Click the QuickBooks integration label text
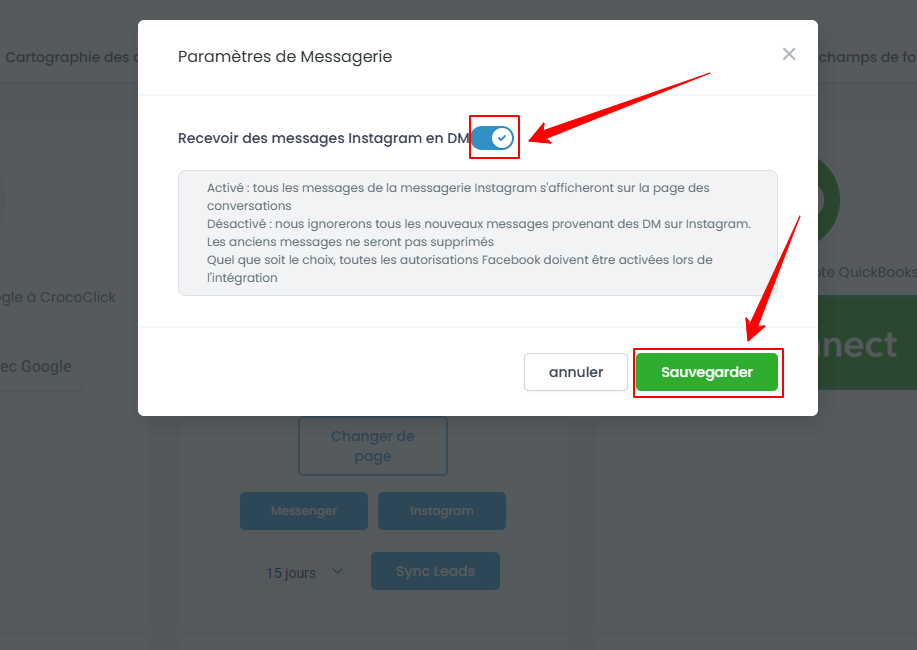 coord(867,272)
